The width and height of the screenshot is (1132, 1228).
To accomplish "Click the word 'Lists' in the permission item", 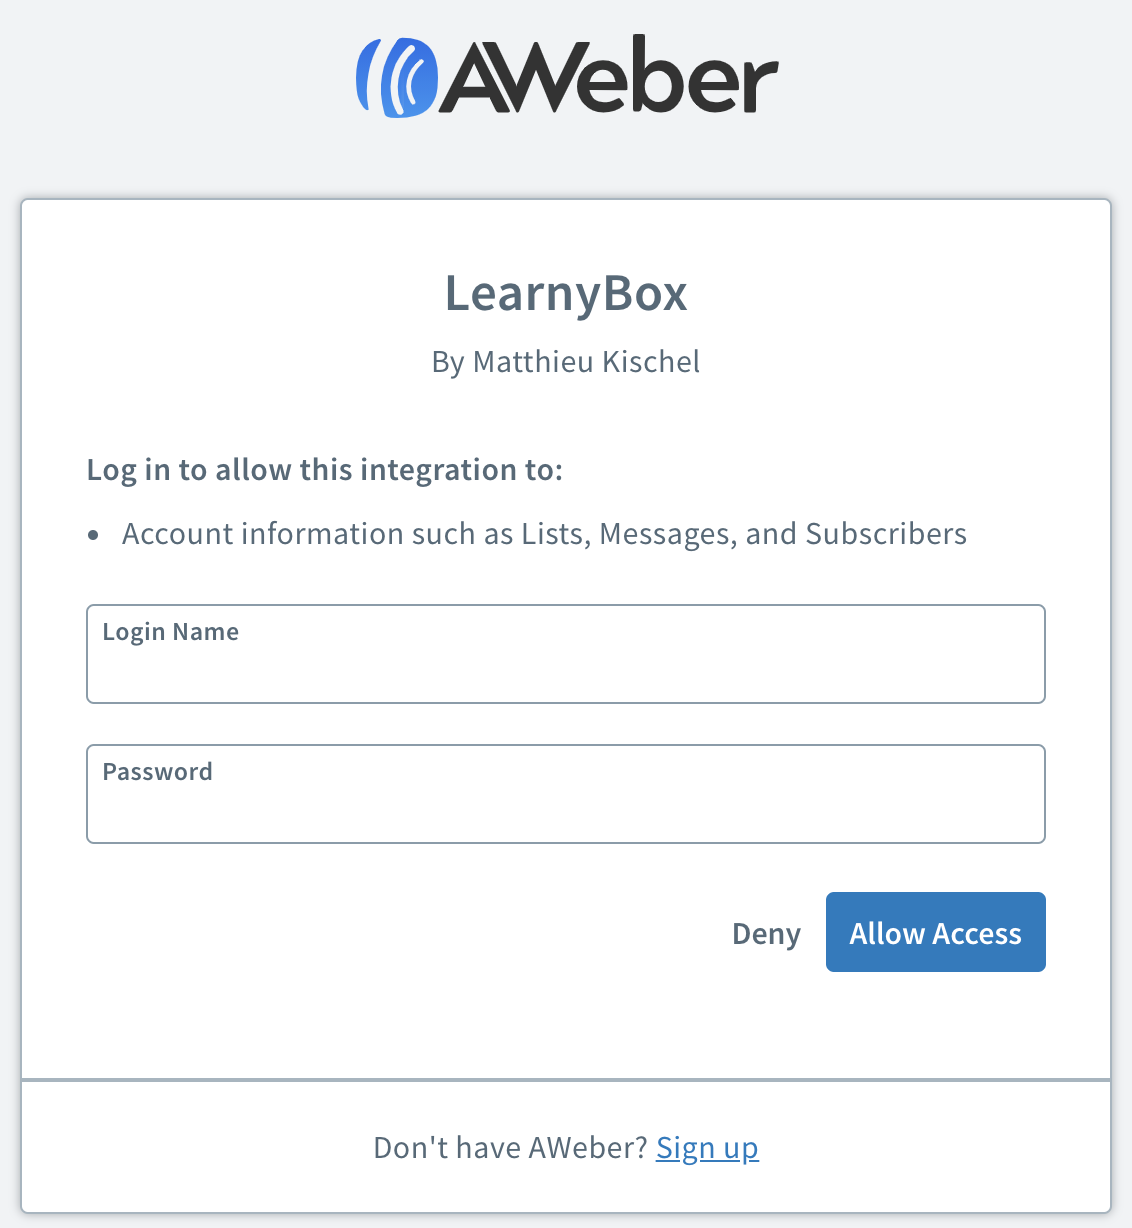I will [x=555, y=534].
